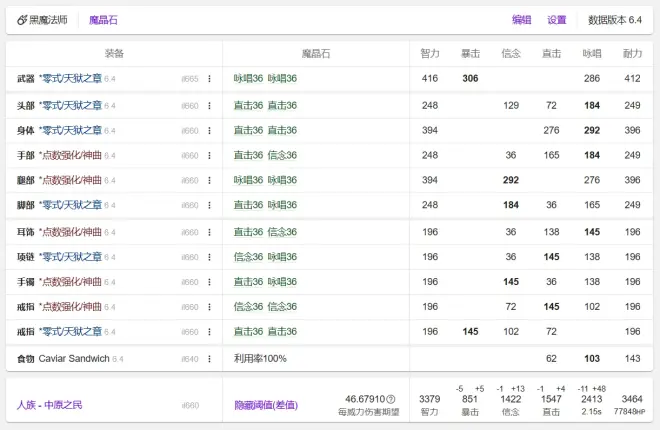
Task: Click the 耳饰 row more-options icon
Action: pyautogui.click(x=209, y=232)
